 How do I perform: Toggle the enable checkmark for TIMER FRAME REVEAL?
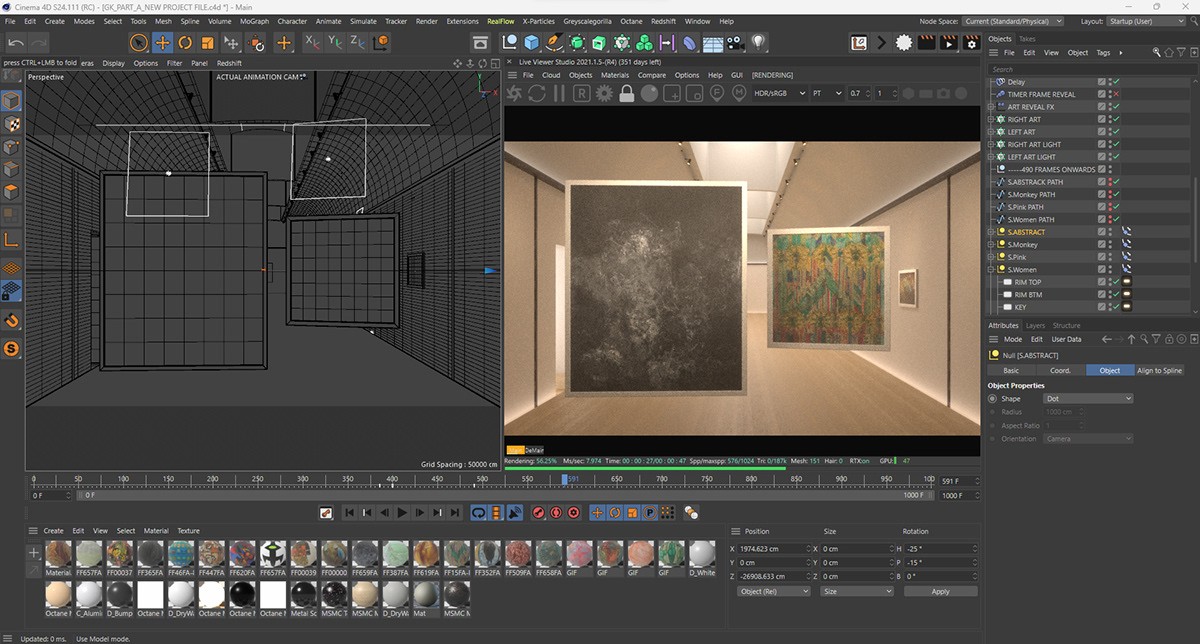(1115, 95)
